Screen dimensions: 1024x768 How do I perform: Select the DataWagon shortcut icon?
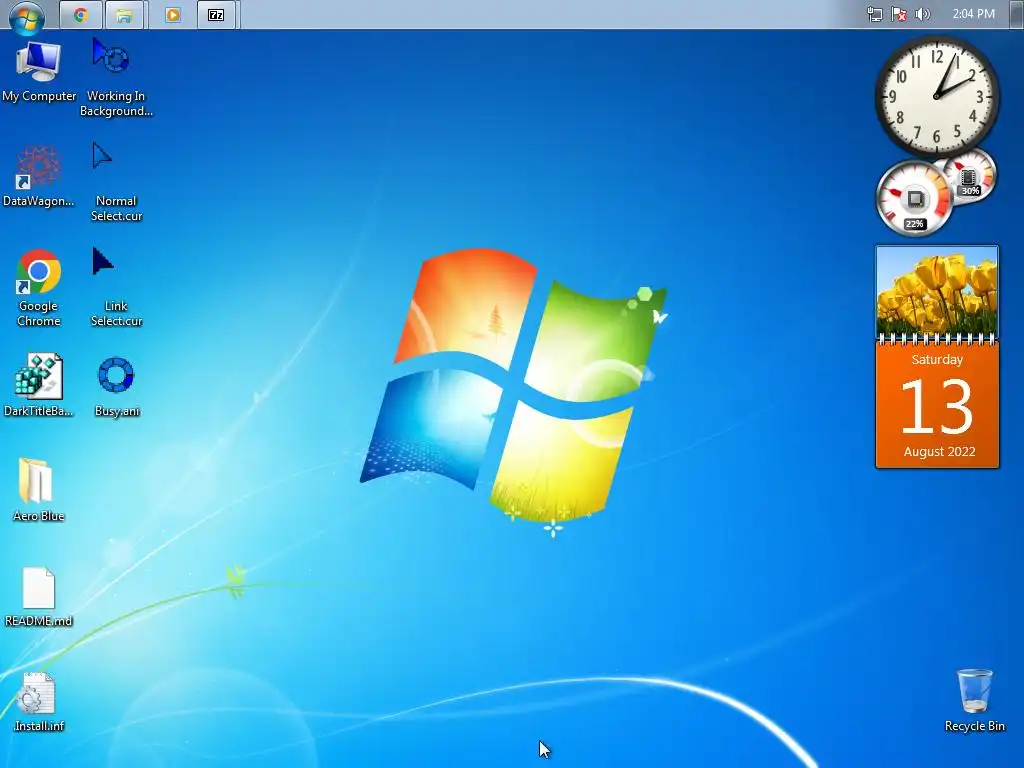point(39,176)
